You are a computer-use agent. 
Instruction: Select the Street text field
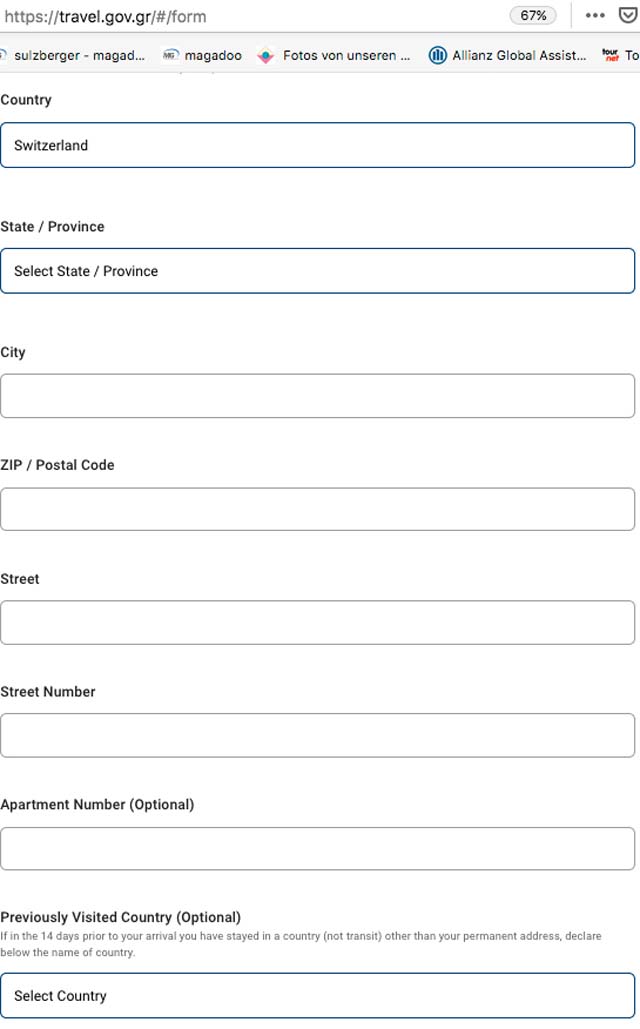point(318,622)
